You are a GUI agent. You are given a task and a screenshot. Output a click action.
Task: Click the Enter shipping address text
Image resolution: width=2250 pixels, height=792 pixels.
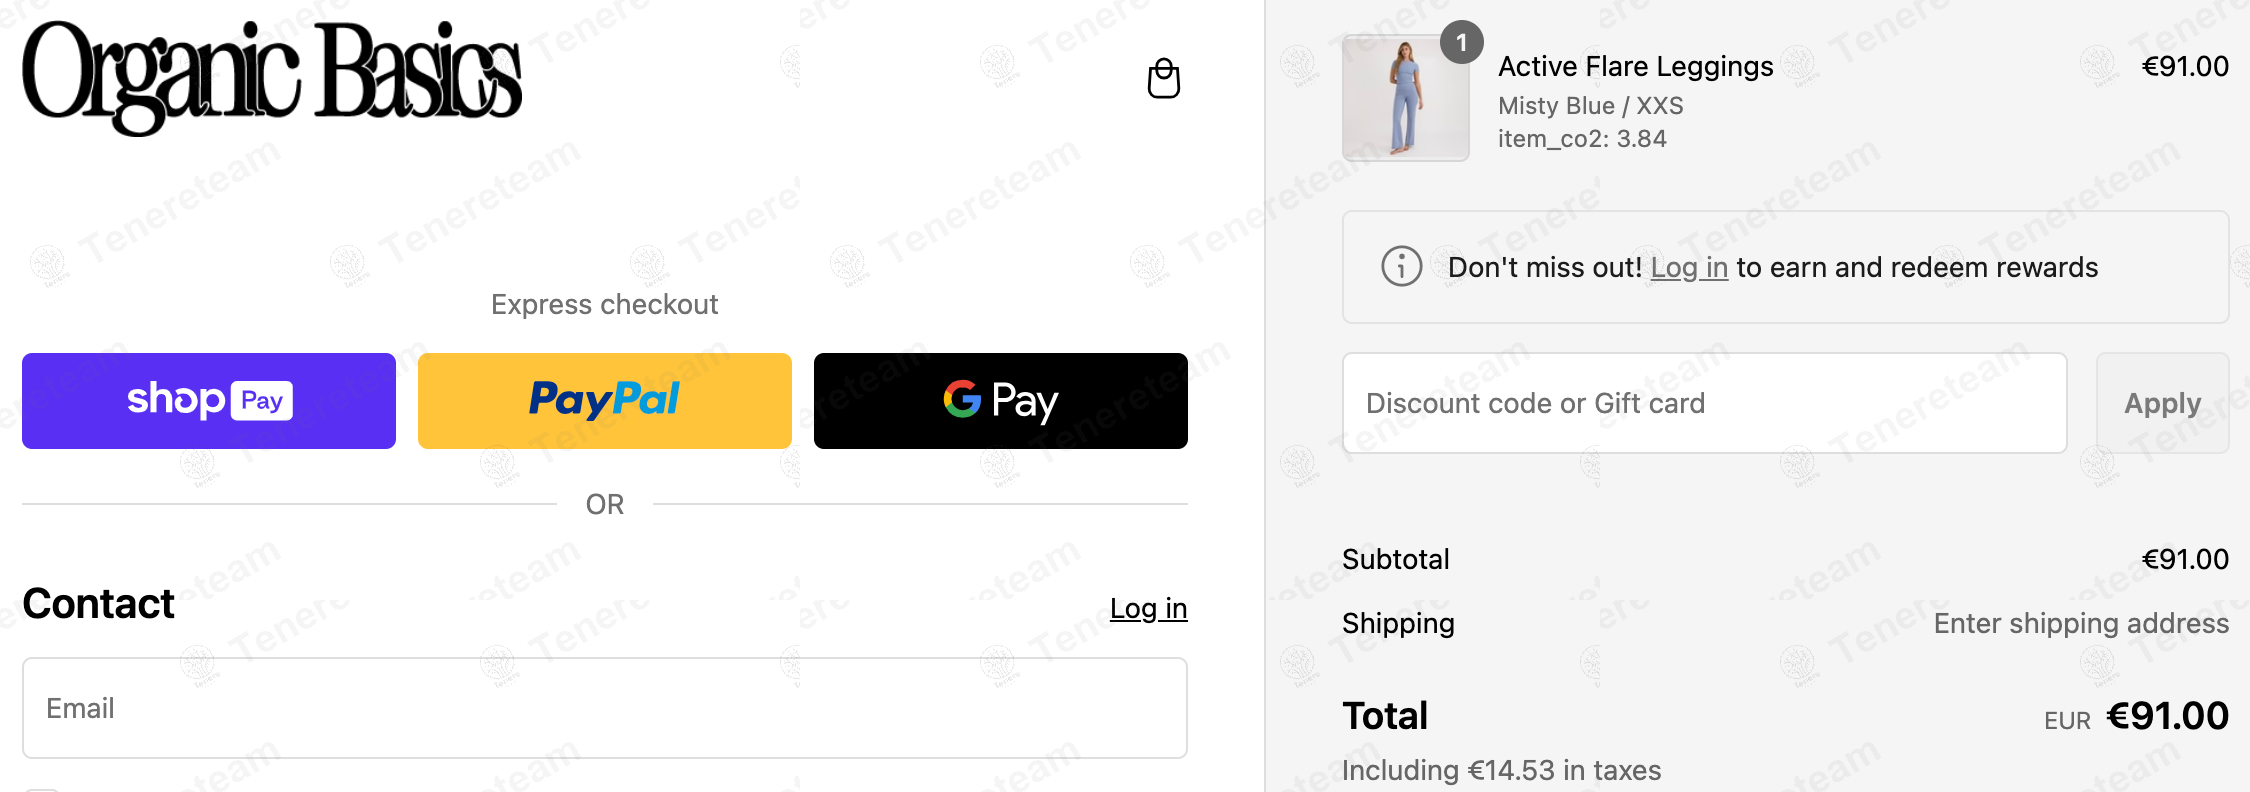2080,624
